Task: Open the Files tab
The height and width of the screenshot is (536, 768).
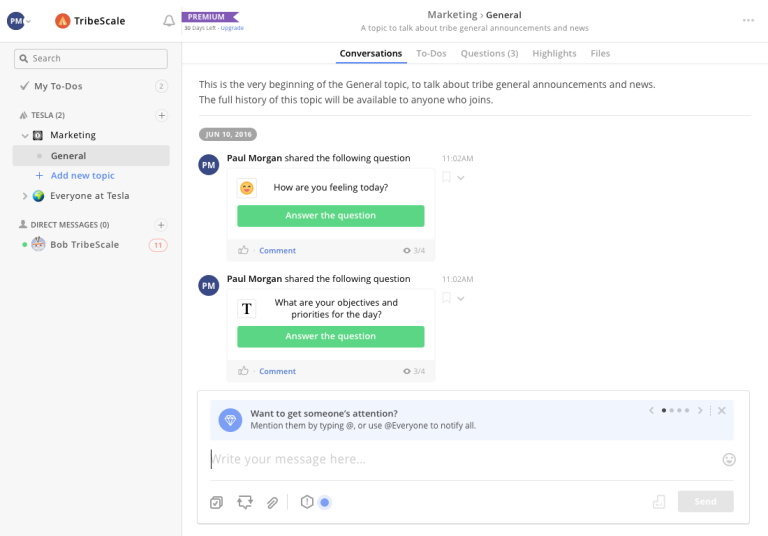Action: pos(600,53)
